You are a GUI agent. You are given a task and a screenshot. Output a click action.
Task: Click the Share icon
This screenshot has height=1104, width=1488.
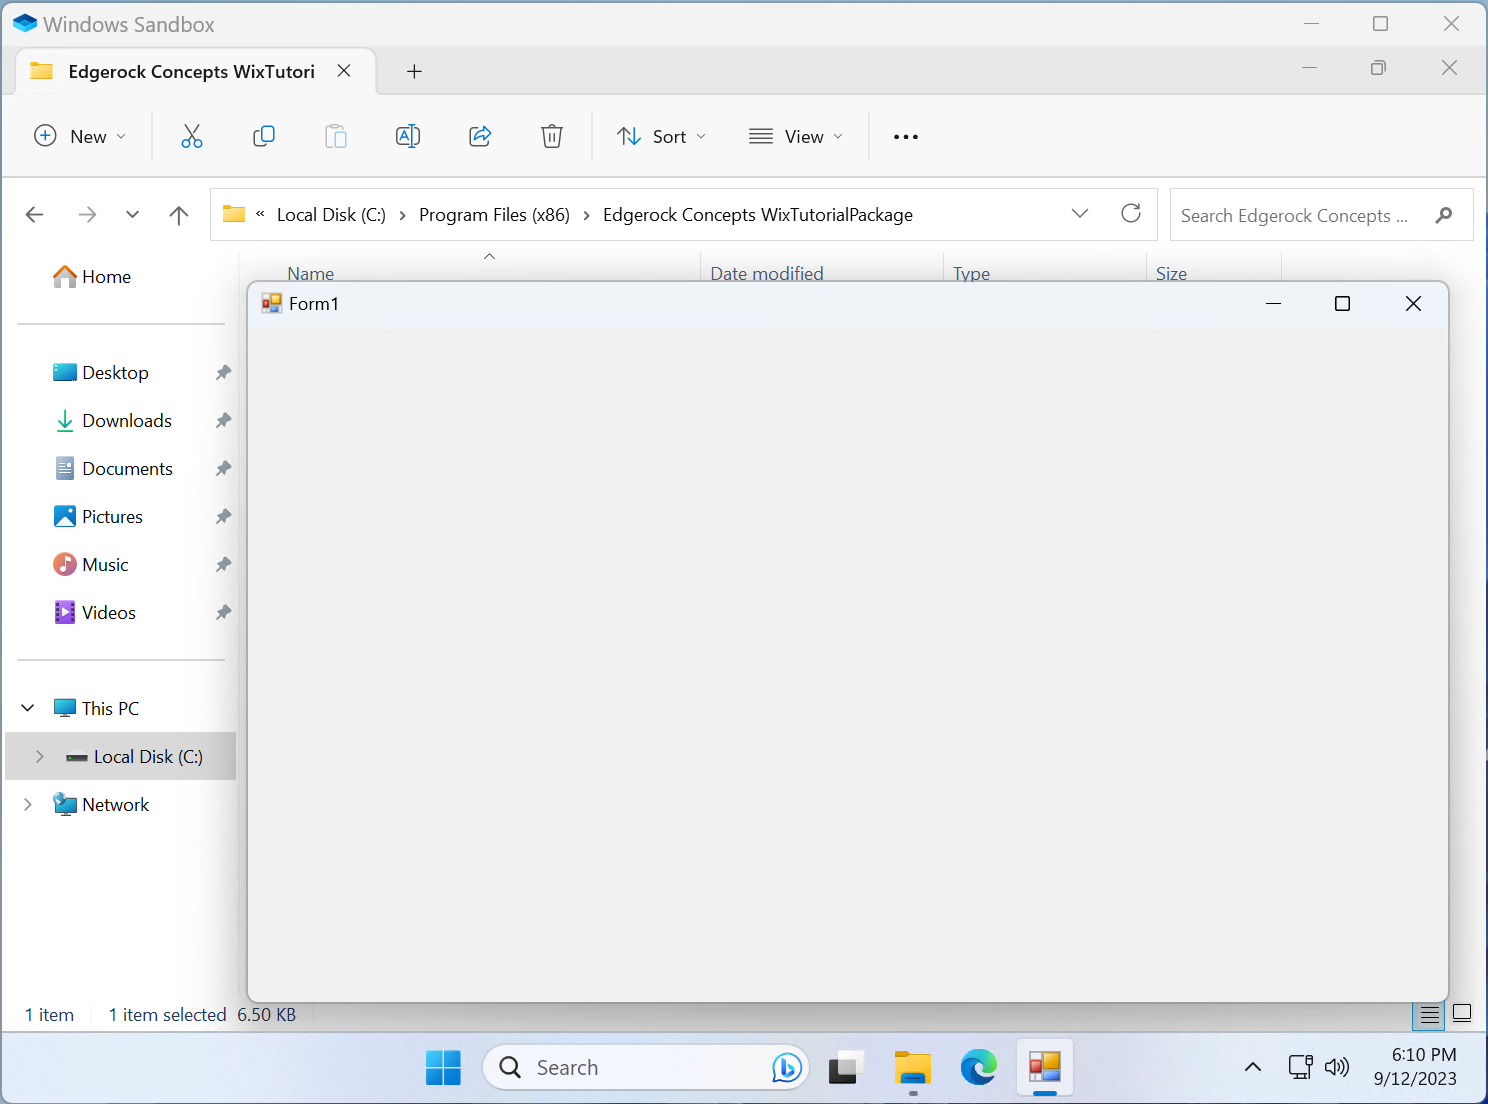point(479,136)
